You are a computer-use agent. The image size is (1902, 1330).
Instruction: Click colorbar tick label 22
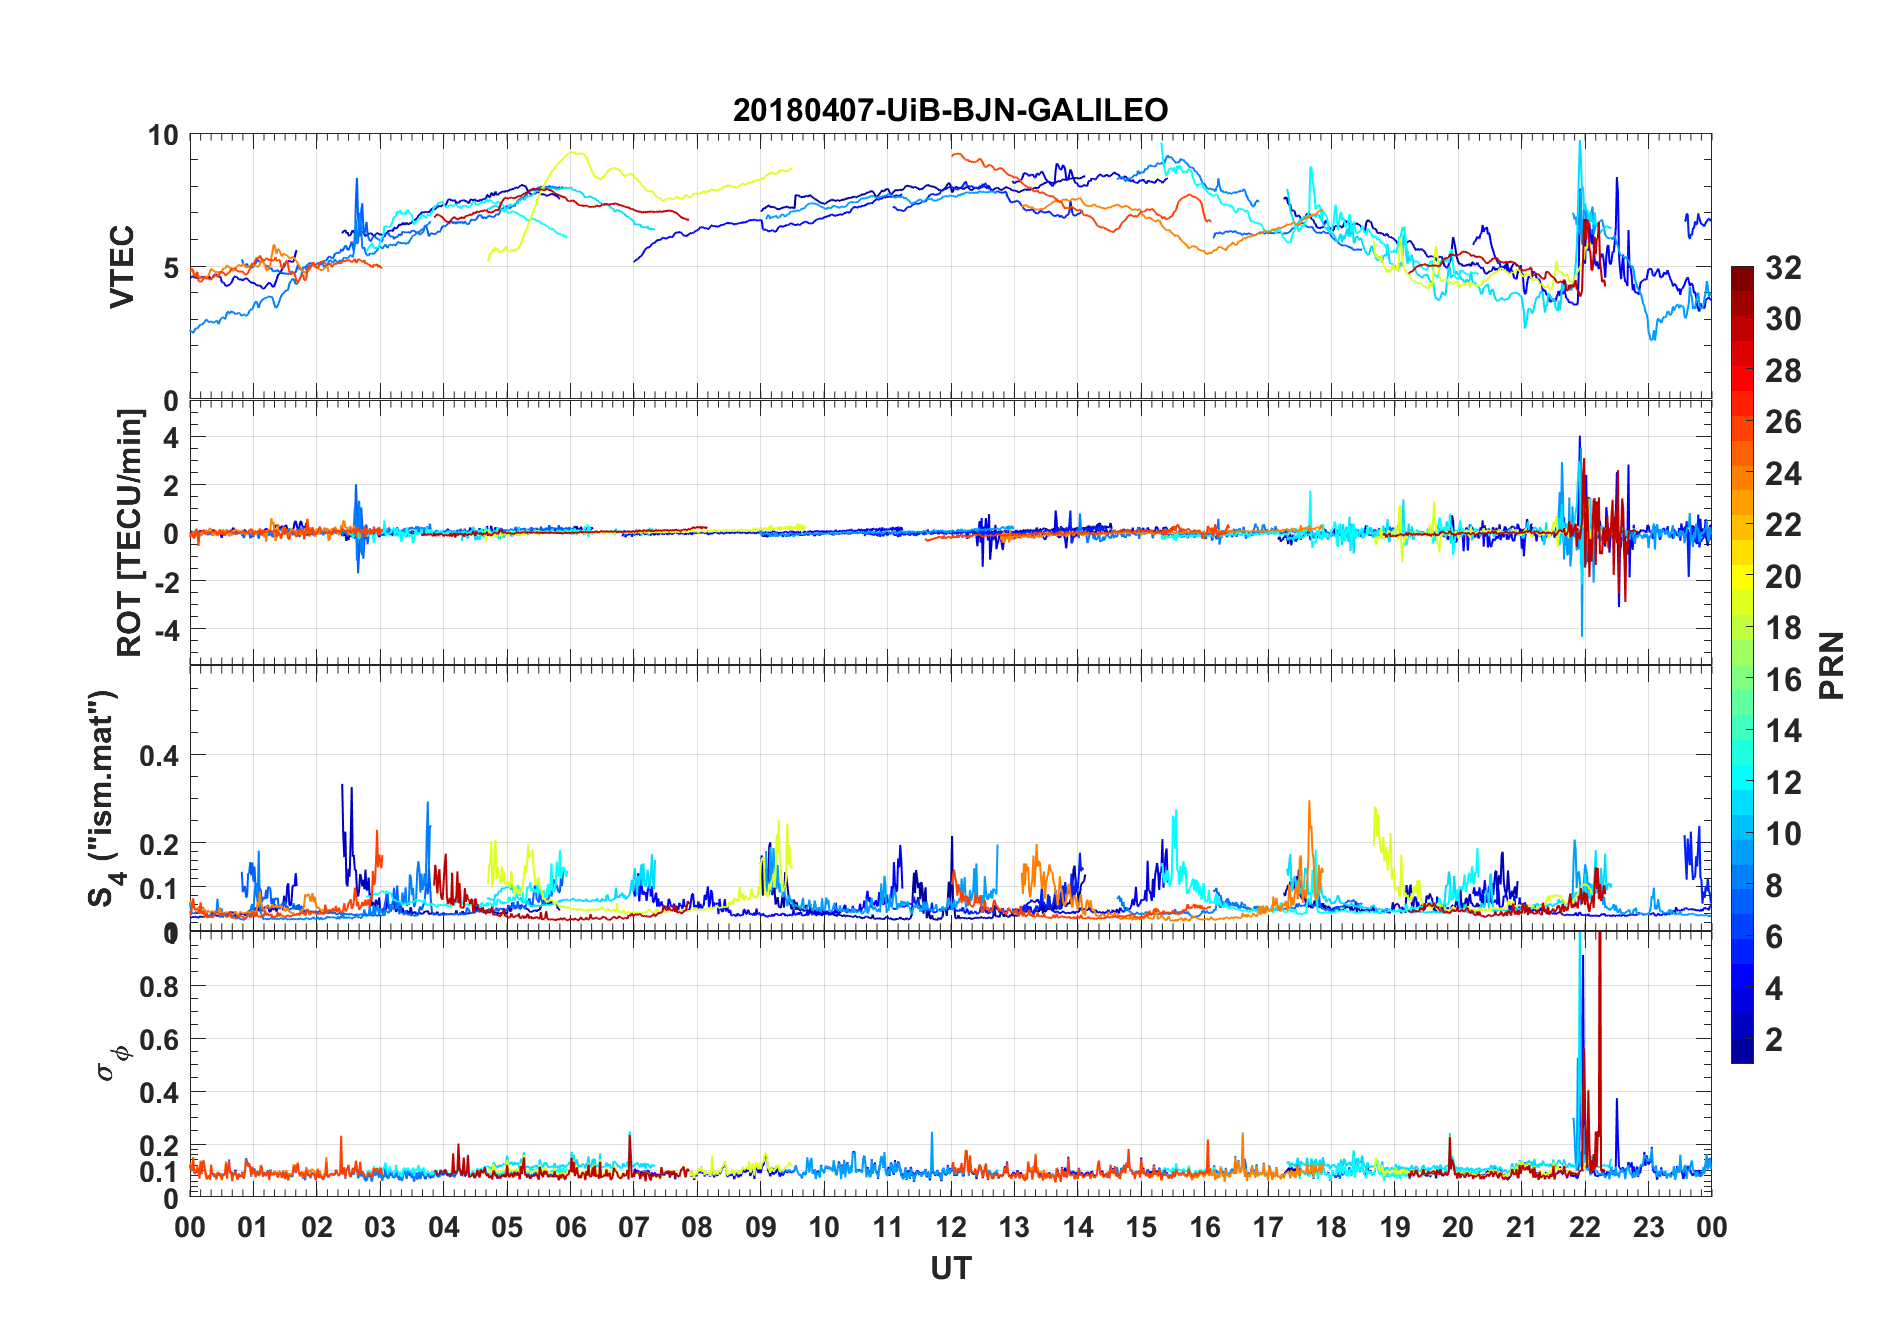coord(1783,525)
